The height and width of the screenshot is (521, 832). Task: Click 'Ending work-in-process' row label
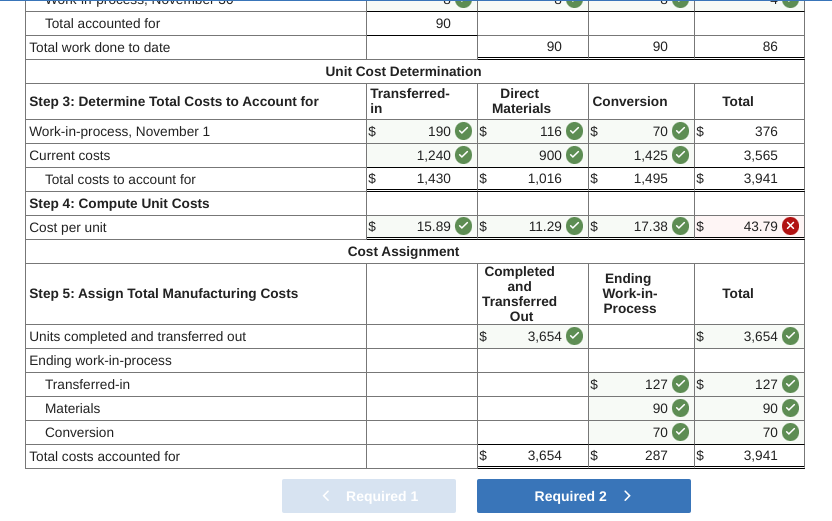(x=100, y=360)
